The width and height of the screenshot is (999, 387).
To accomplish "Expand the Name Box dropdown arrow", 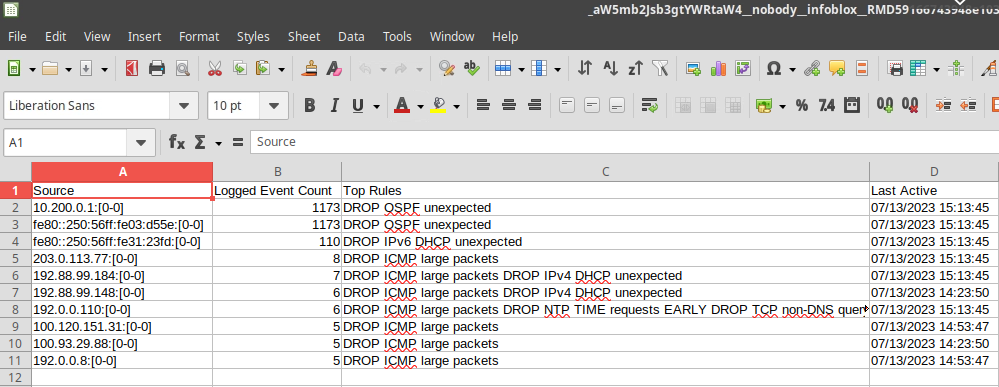I will click(x=140, y=142).
